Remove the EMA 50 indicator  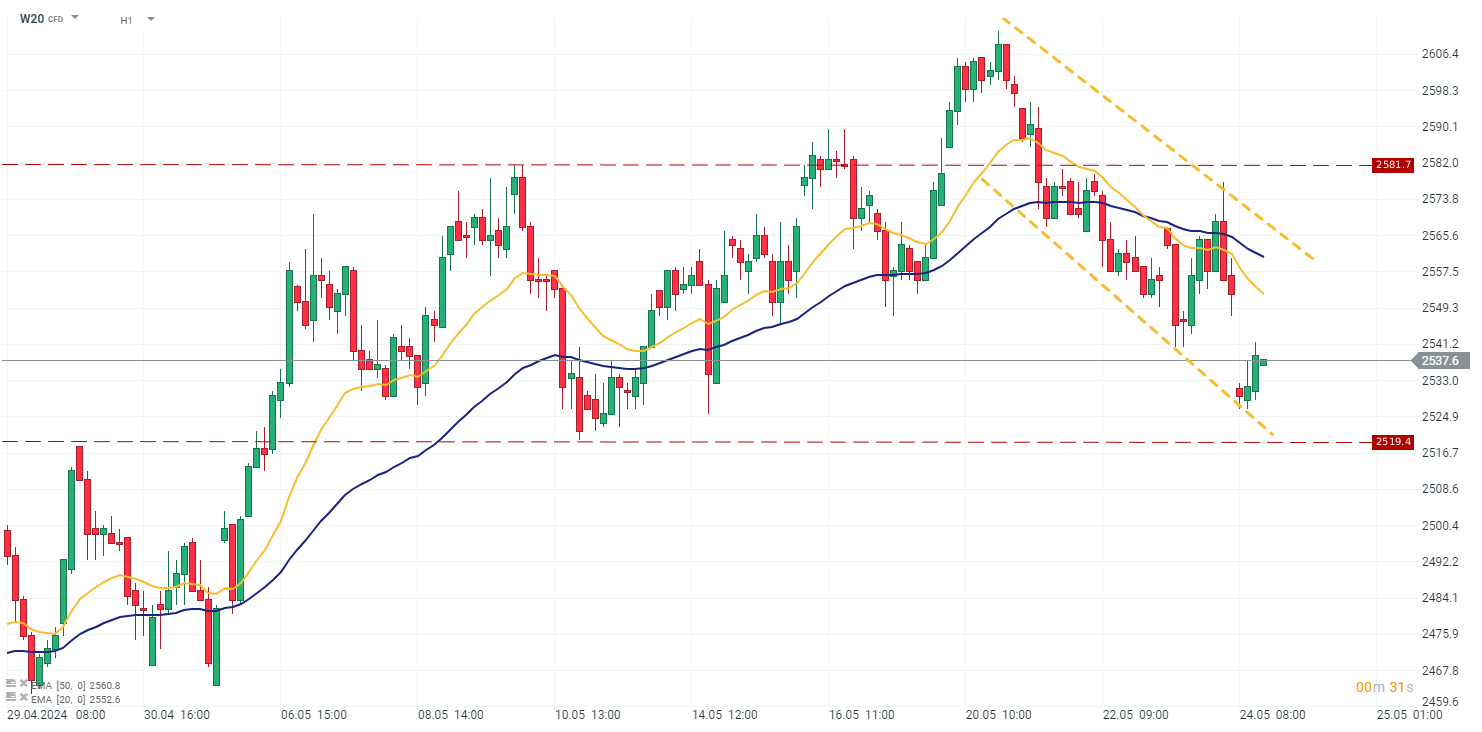coord(23,684)
